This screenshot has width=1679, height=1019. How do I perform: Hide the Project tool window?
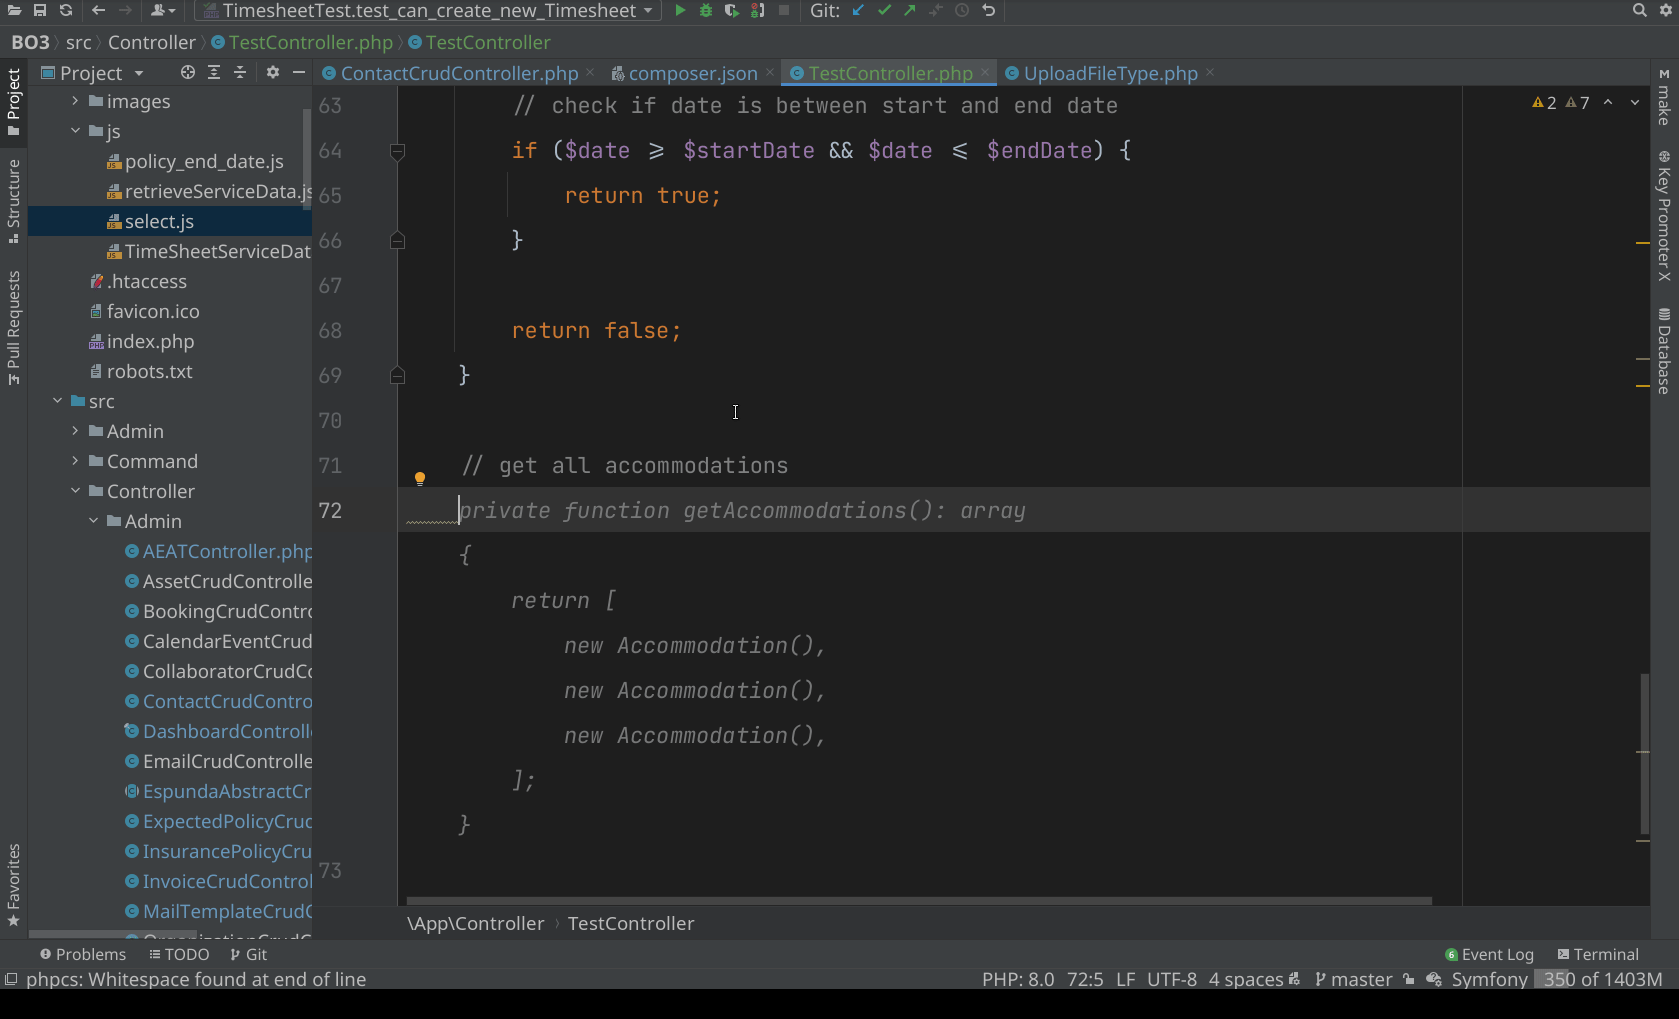300,72
